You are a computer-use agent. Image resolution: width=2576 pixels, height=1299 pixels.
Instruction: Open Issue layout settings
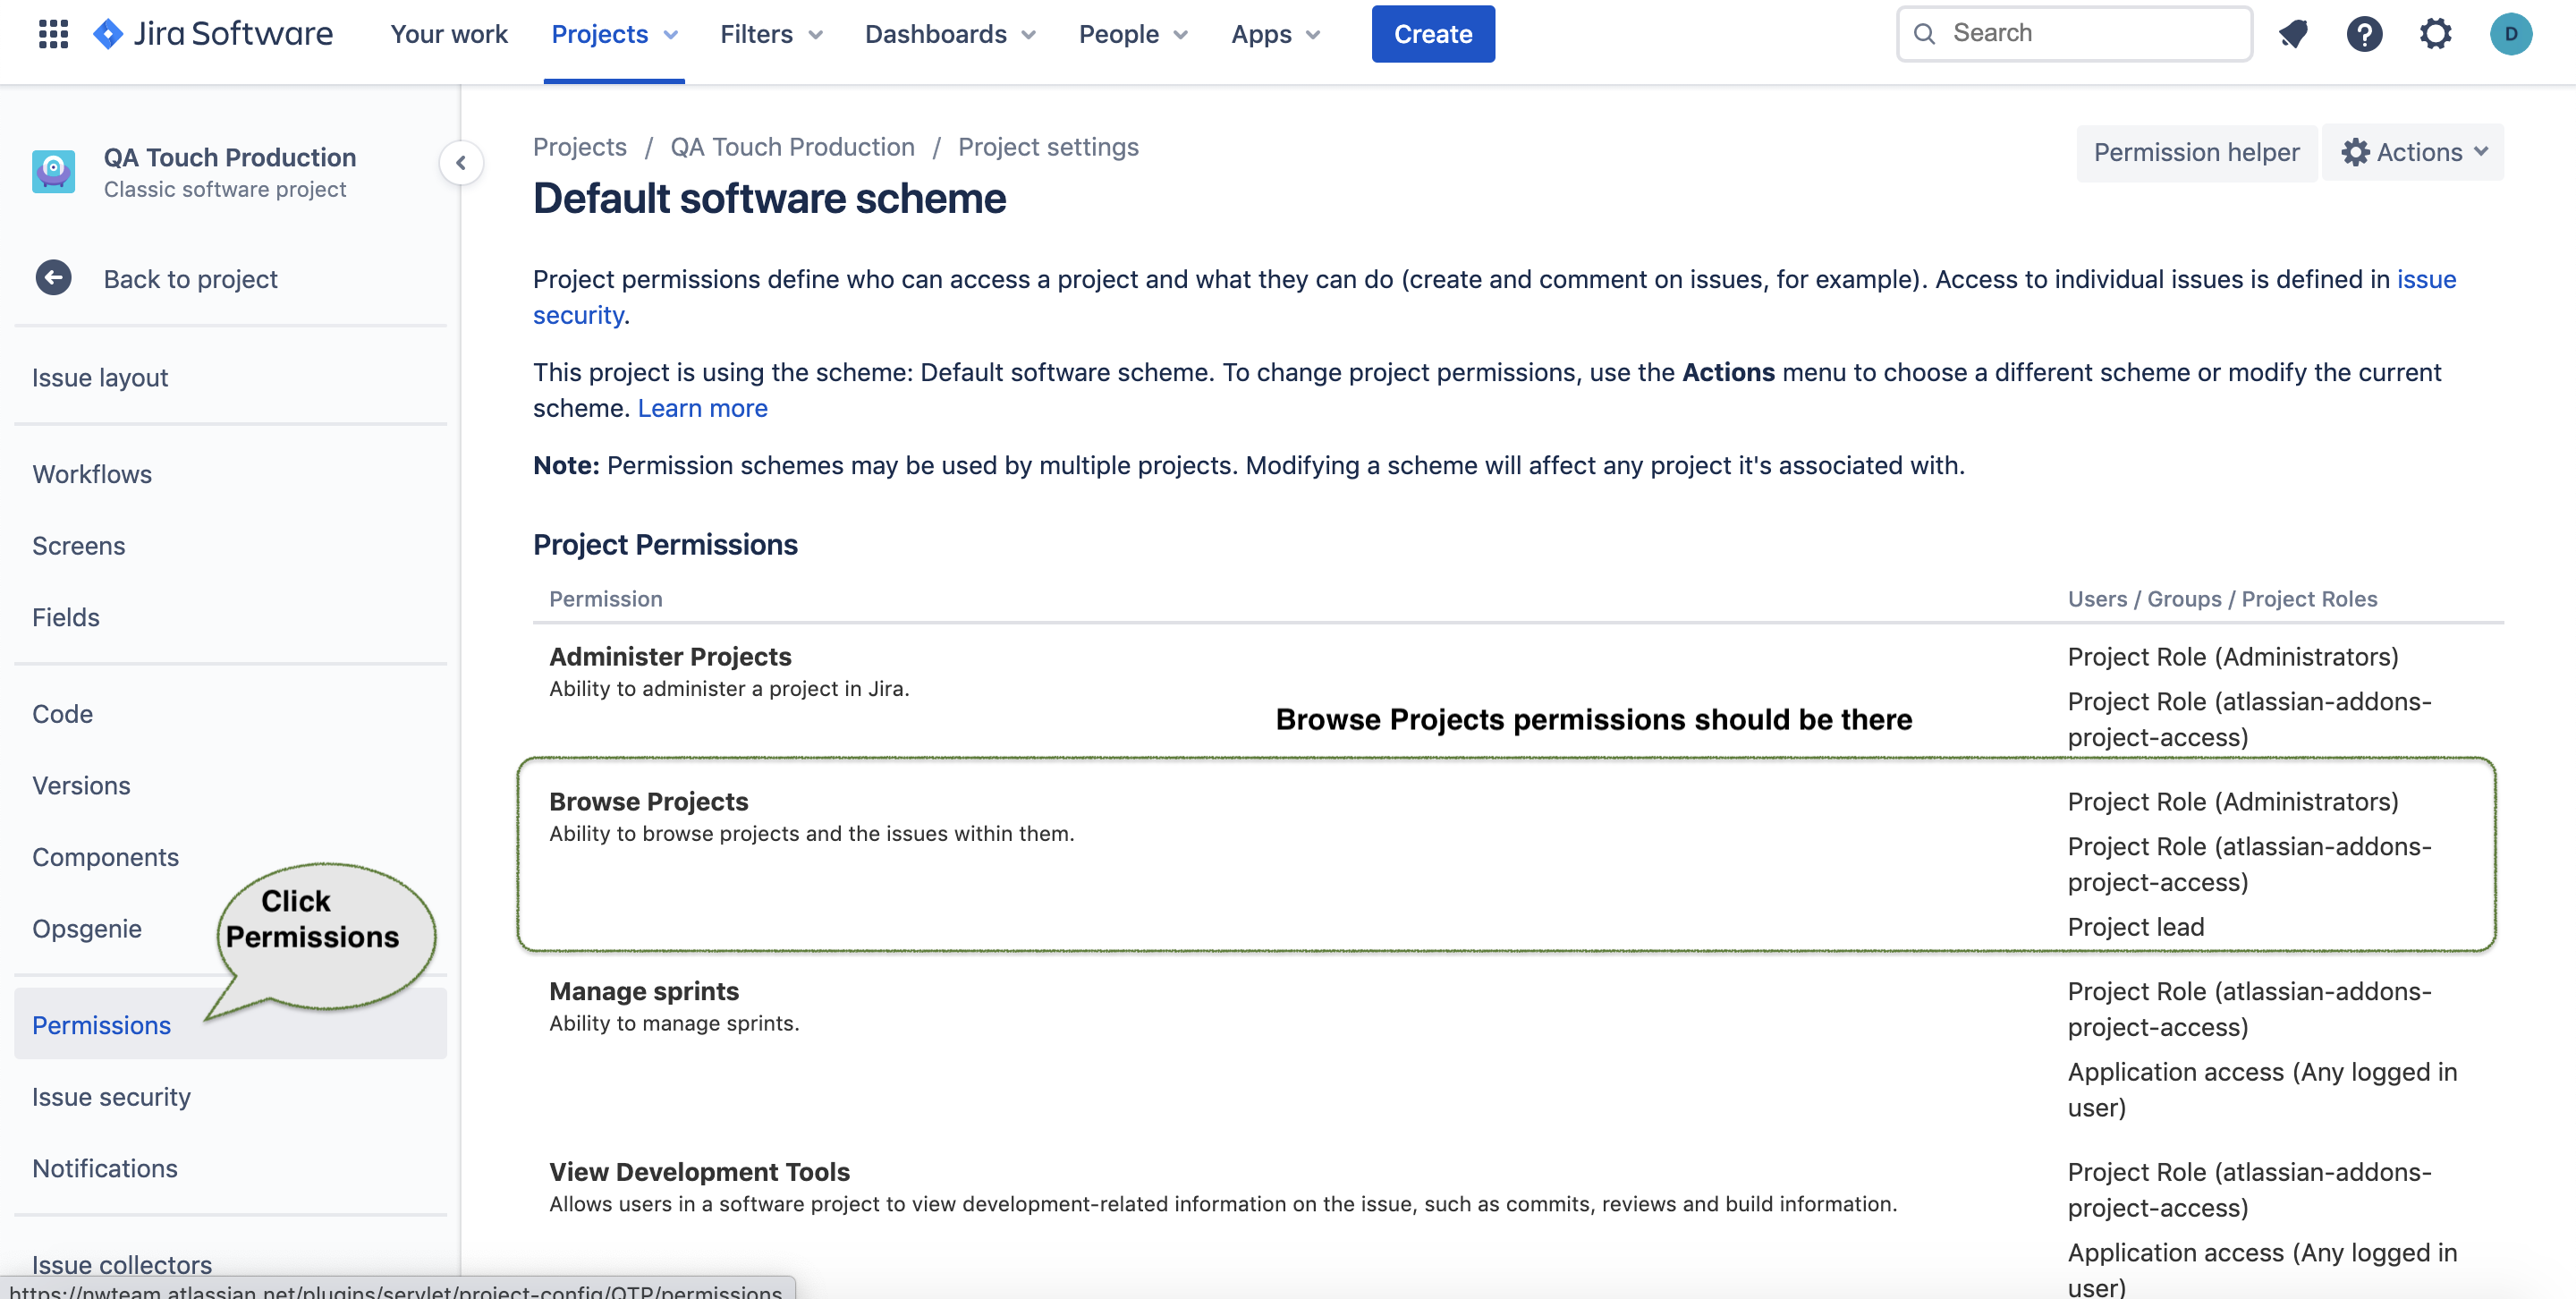click(100, 377)
